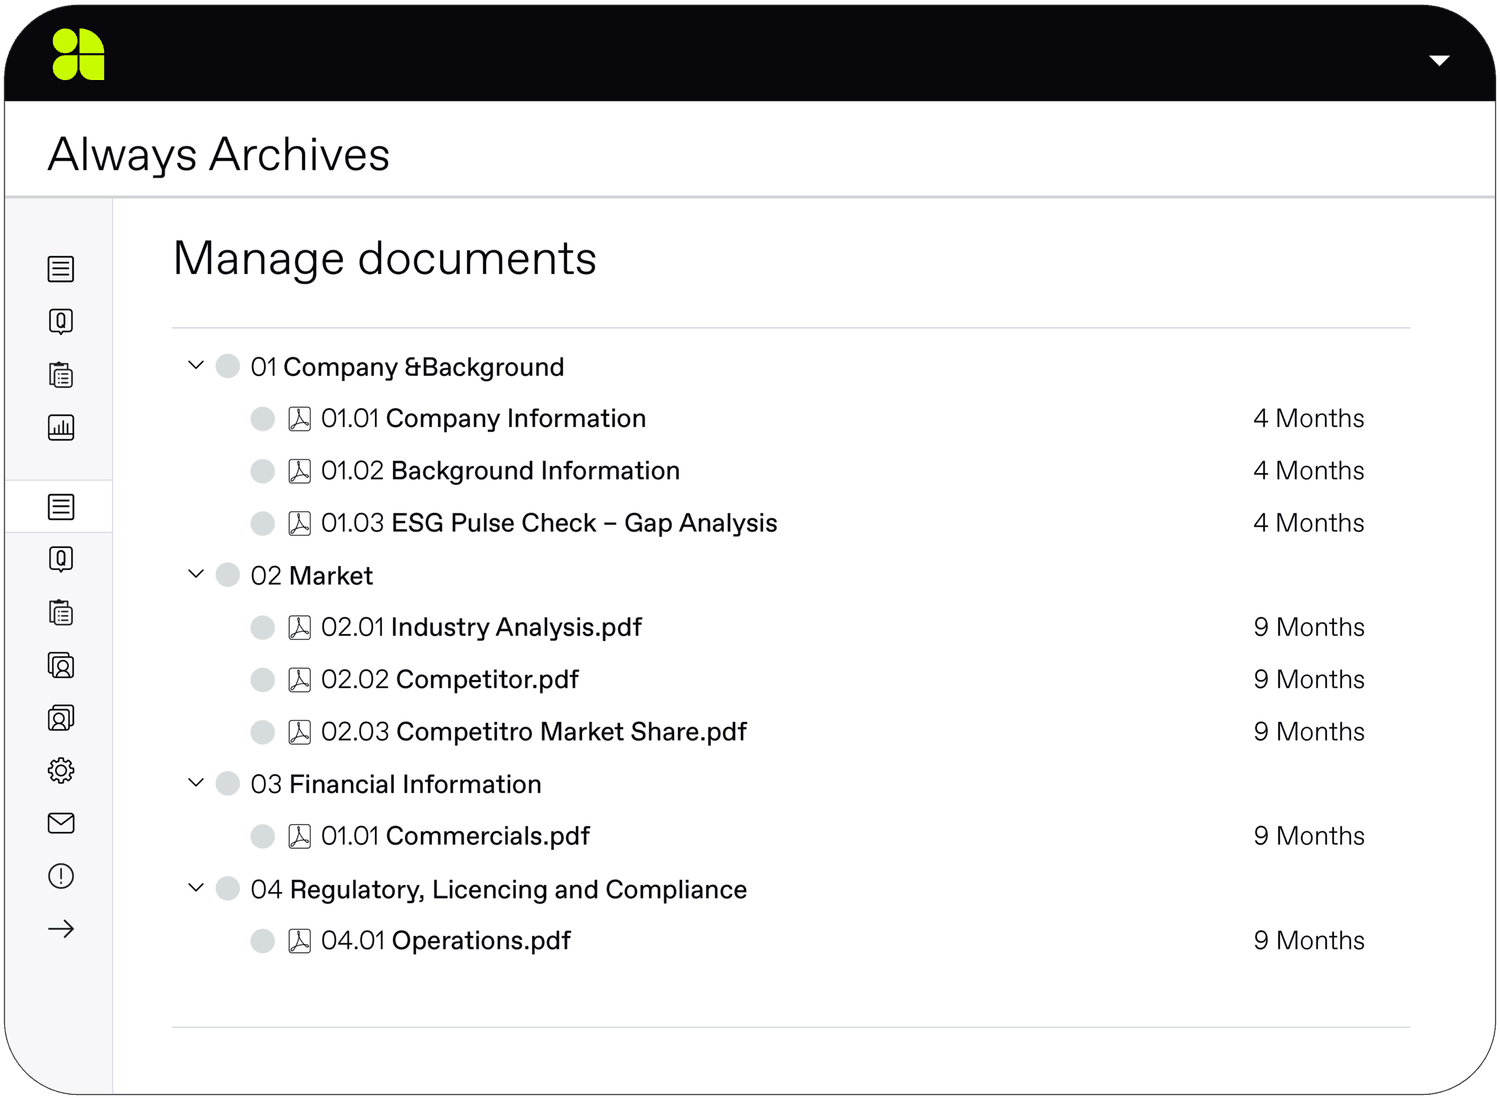Screen dimensions: 1500x1098
Task: Click the 9 Months value for 01.01 Commercials.pdf
Action: 1308,836
